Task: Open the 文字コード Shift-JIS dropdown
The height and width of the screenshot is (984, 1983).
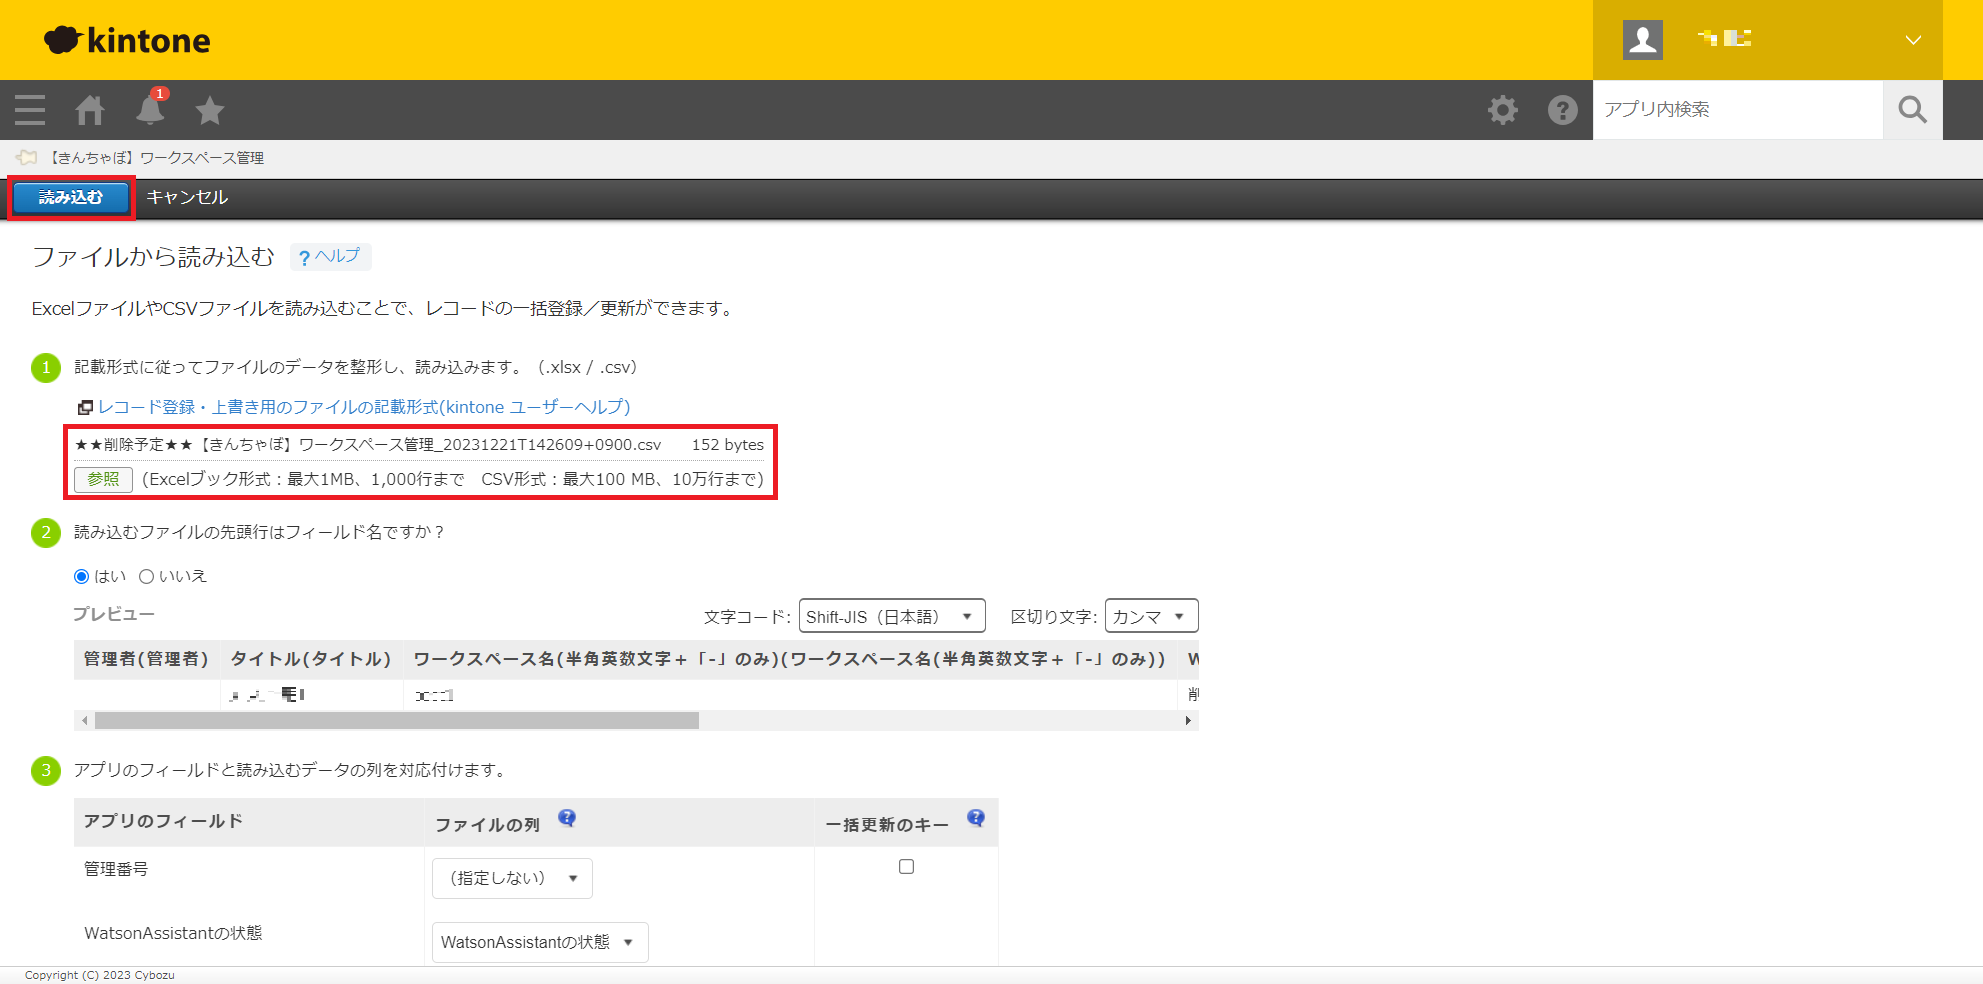Action: click(891, 616)
